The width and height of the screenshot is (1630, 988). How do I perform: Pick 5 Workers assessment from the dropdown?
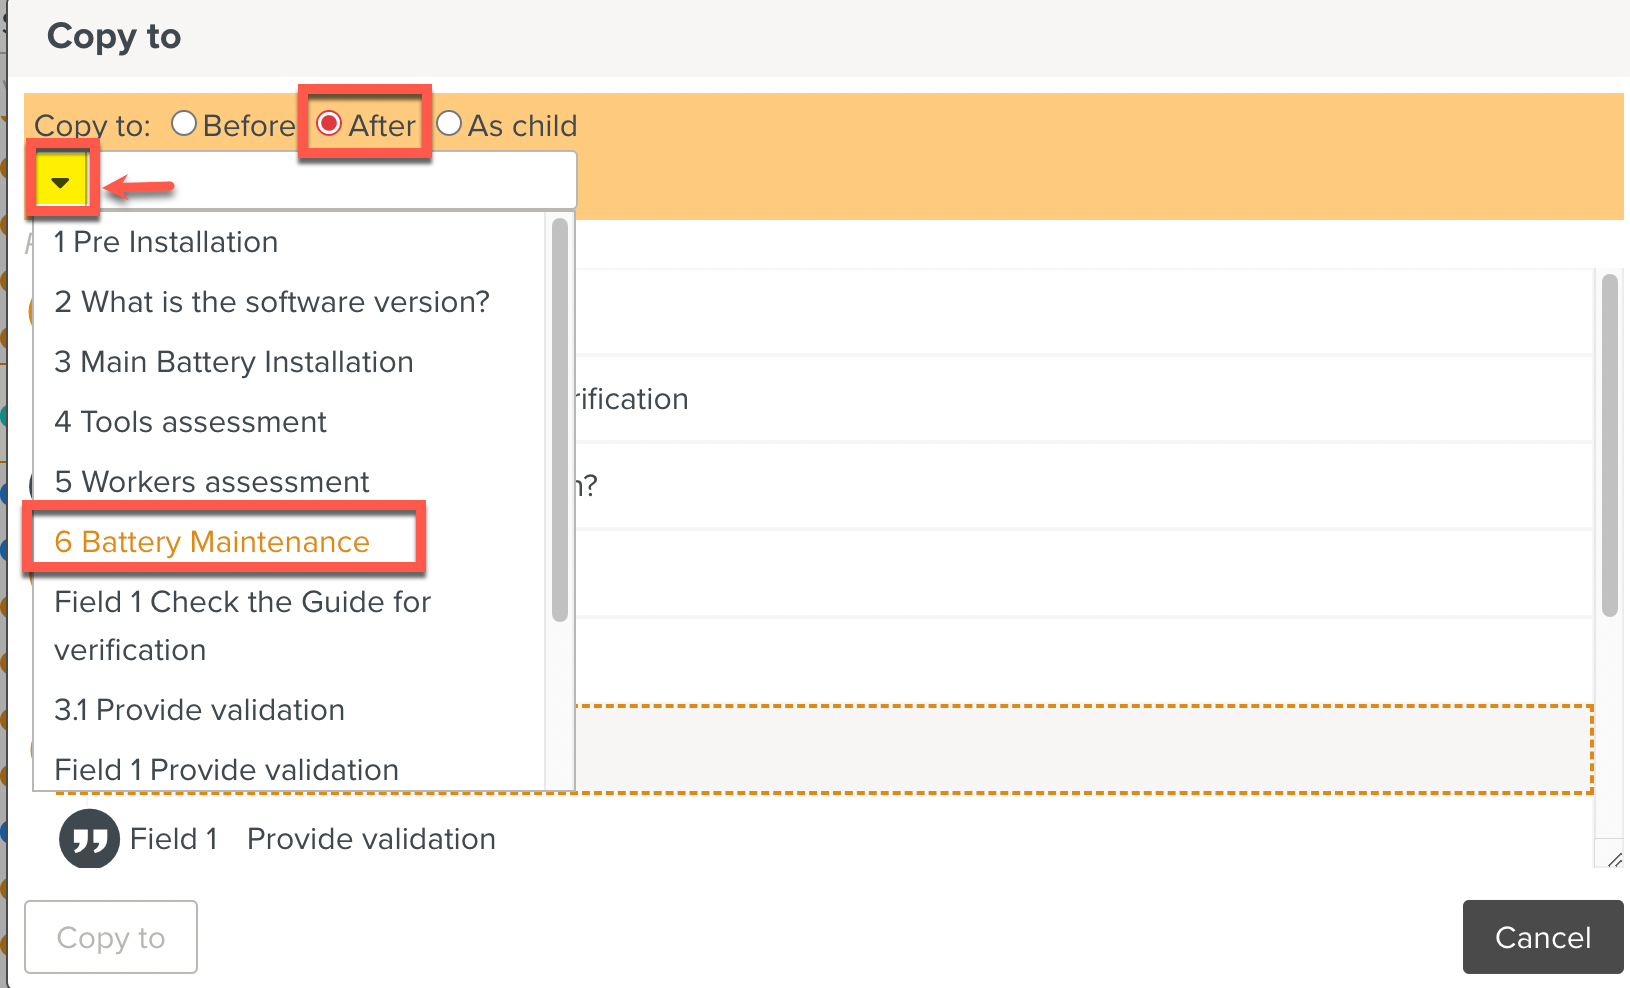(211, 482)
